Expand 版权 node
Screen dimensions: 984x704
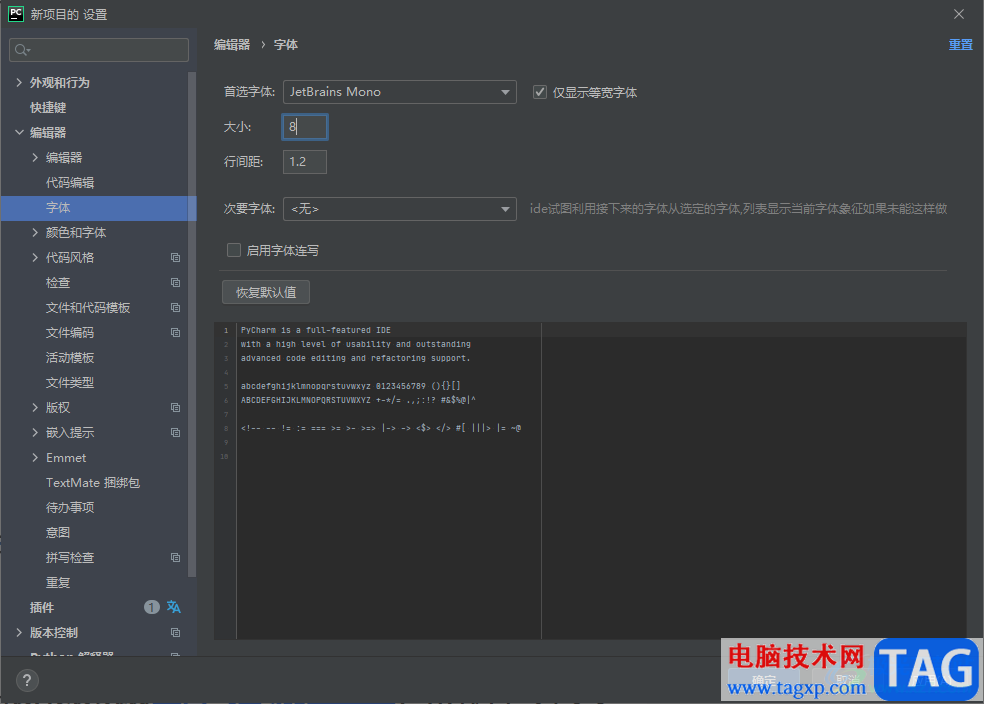pos(35,408)
